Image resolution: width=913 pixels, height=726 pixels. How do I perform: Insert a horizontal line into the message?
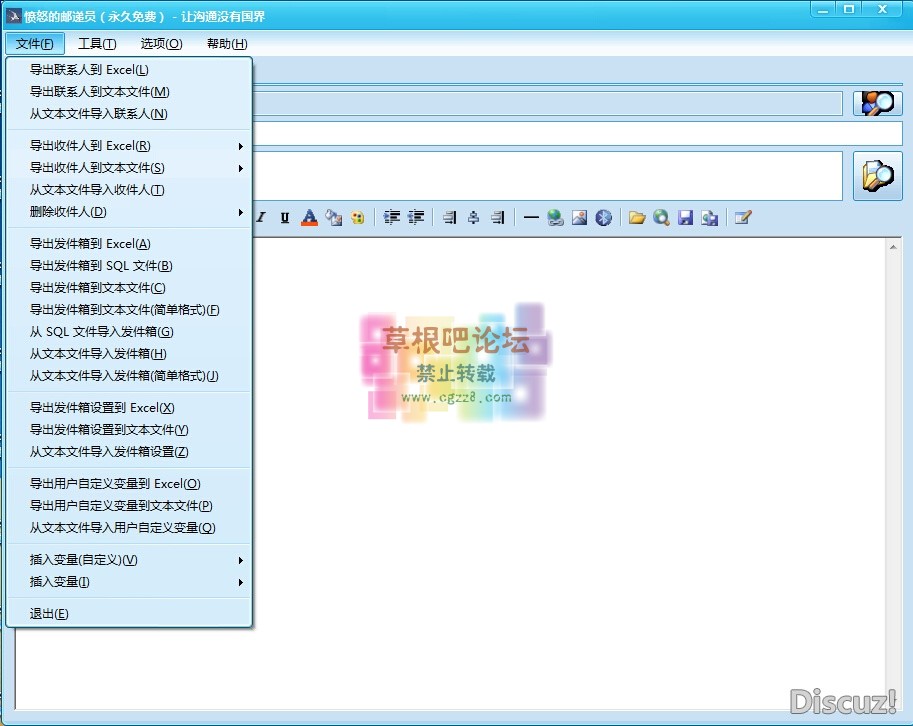point(531,217)
